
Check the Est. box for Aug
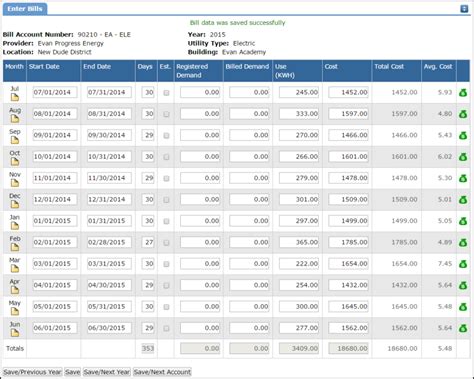tap(166, 114)
